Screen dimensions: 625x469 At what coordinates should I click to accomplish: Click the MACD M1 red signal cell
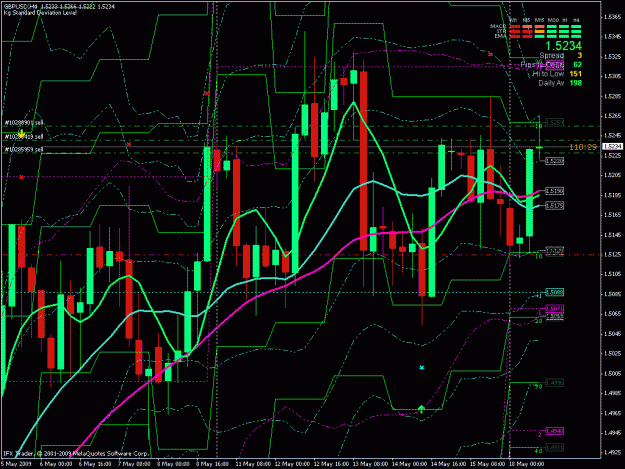point(515,27)
